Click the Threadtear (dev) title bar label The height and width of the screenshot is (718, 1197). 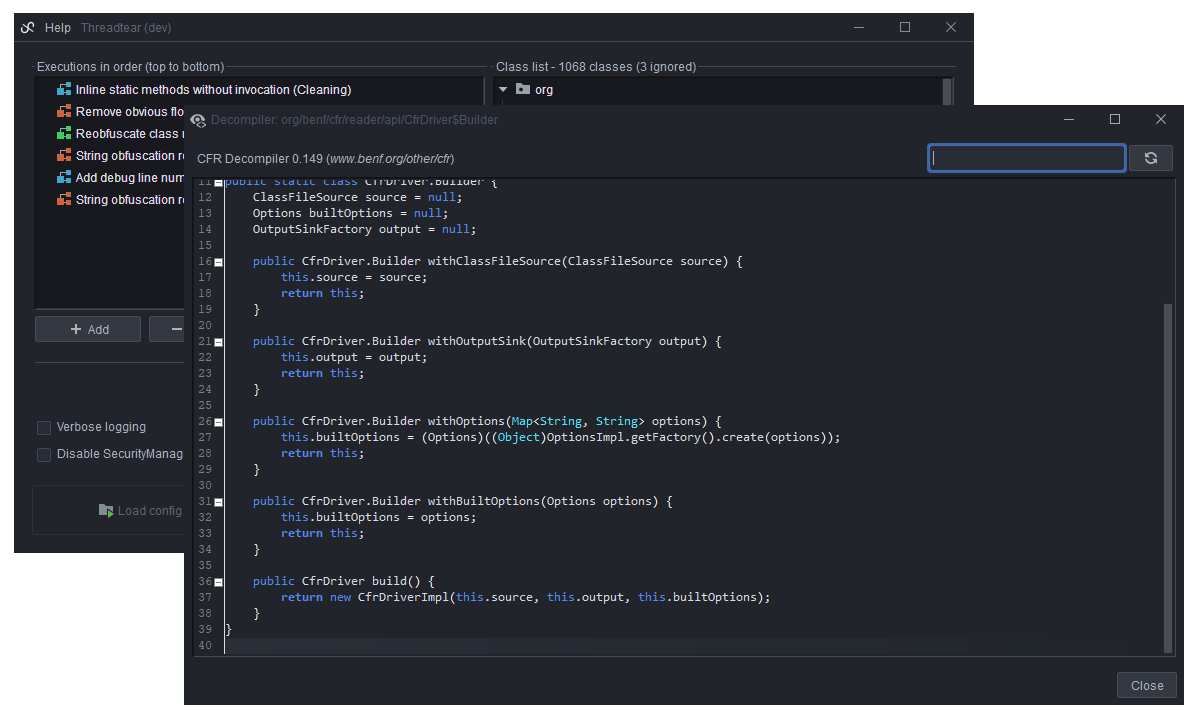[x=125, y=27]
